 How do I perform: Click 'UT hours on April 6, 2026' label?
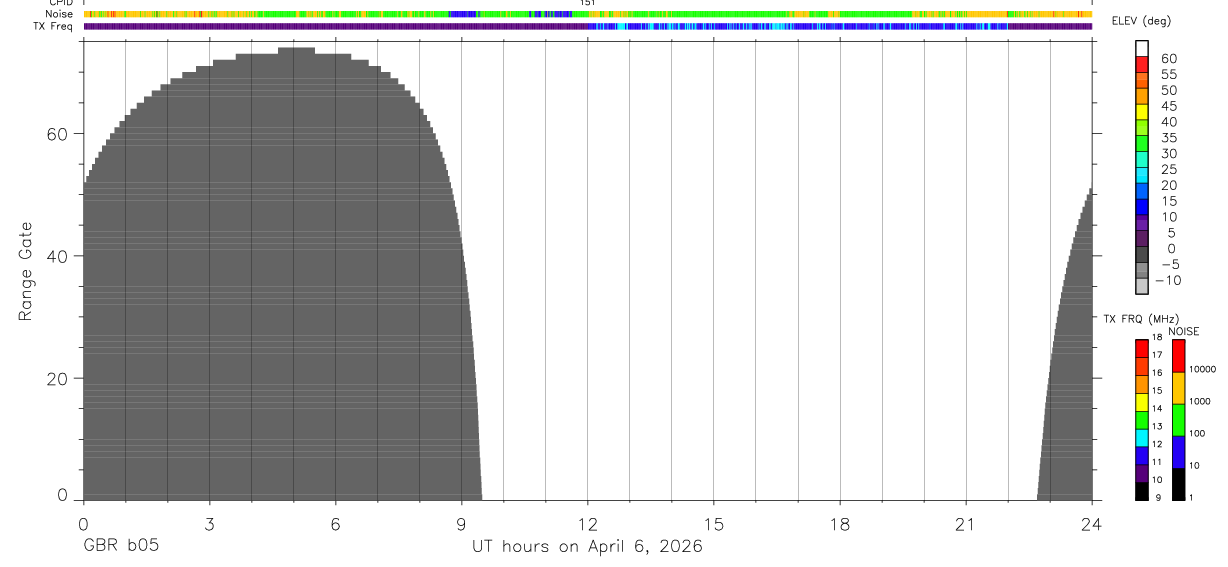[x=587, y=547]
